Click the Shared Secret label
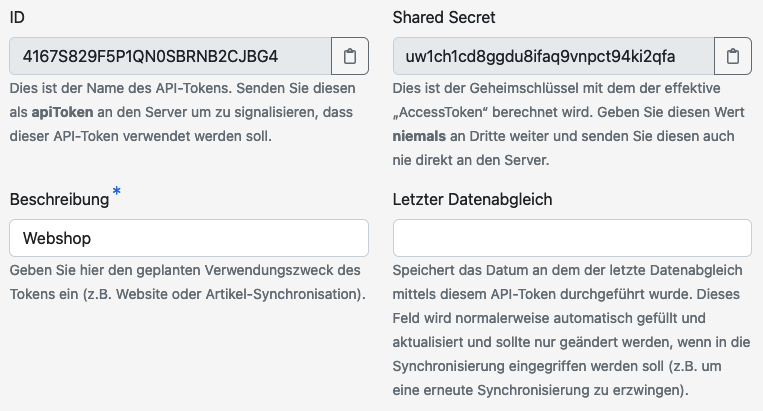The width and height of the screenshot is (763, 411). pyautogui.click(x=444, y=17)
